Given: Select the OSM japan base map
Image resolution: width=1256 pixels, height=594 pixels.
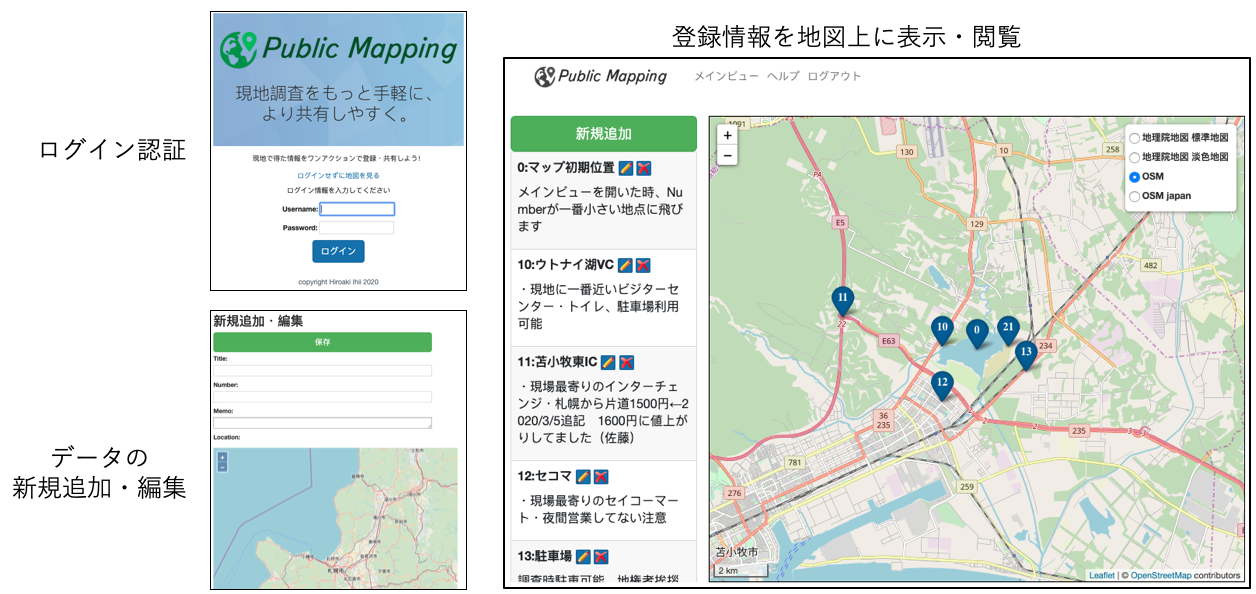Looking at the screenshot, I should click(1133, 195).
